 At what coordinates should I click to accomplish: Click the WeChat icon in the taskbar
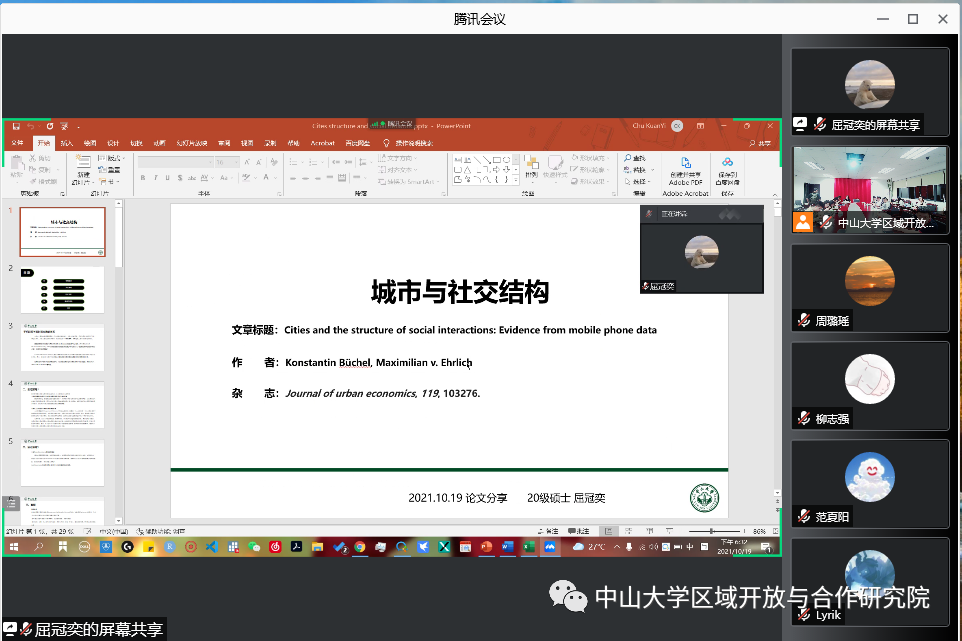254,547
